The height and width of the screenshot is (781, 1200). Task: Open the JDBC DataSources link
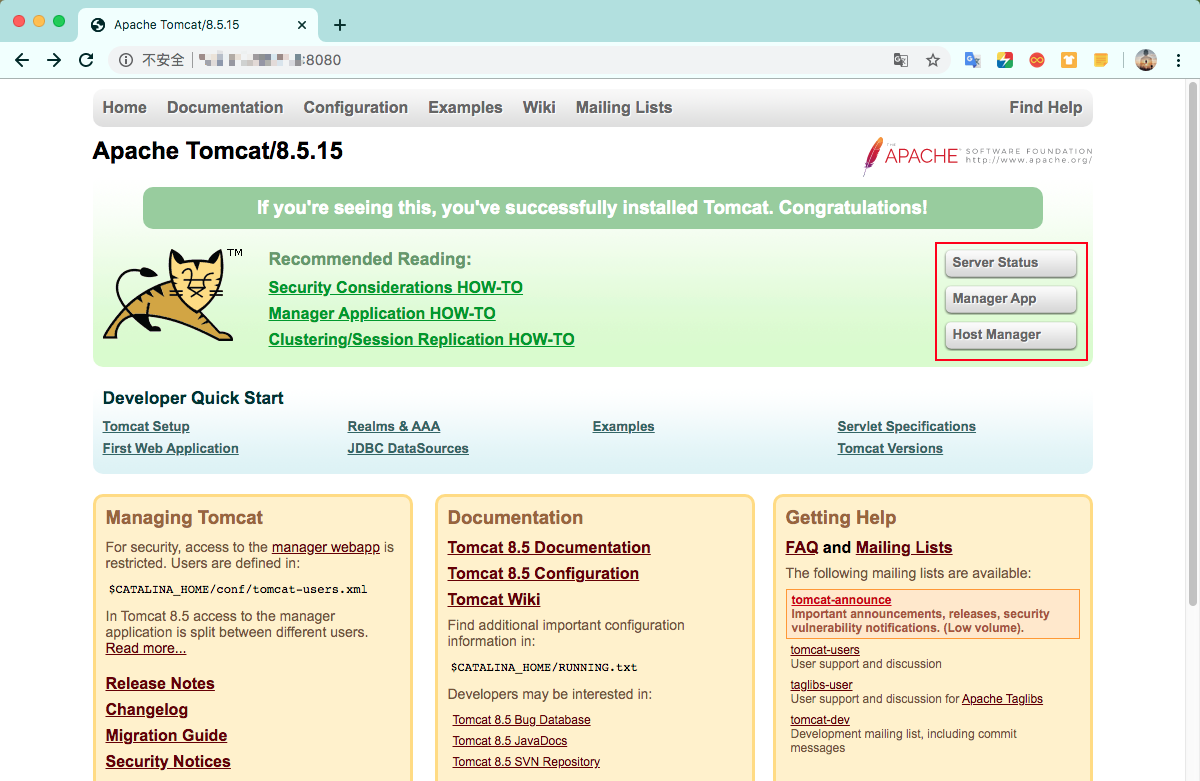click(x=408, y=449)
